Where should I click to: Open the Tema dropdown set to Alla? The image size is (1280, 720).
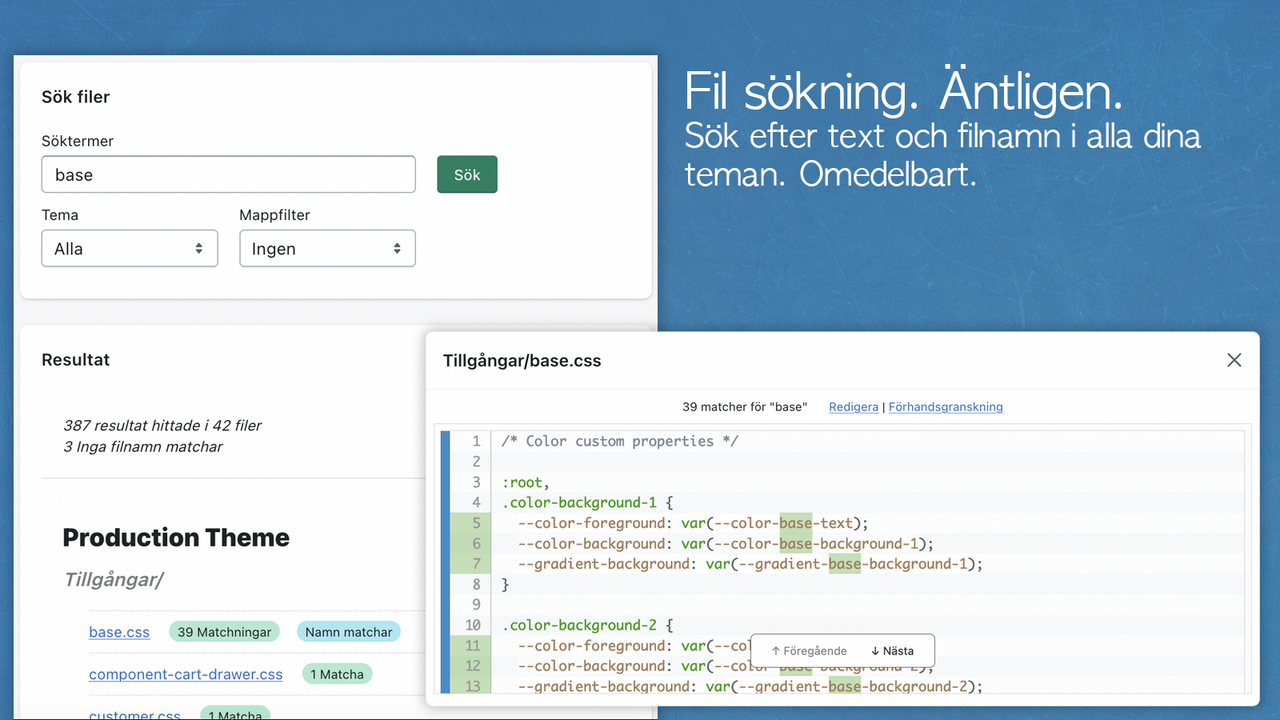click(129, 248)
